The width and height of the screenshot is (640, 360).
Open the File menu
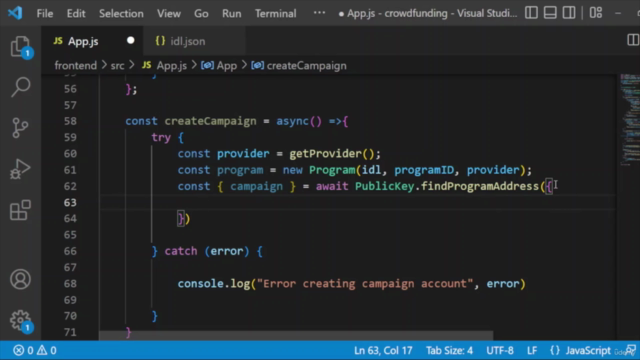click(x=45, y=13)
